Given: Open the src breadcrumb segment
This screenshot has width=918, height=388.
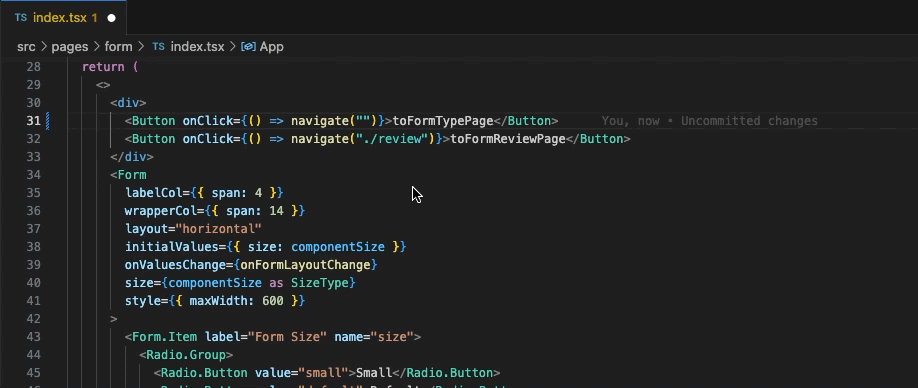Looking at the screenshot, I should [26, 47].
